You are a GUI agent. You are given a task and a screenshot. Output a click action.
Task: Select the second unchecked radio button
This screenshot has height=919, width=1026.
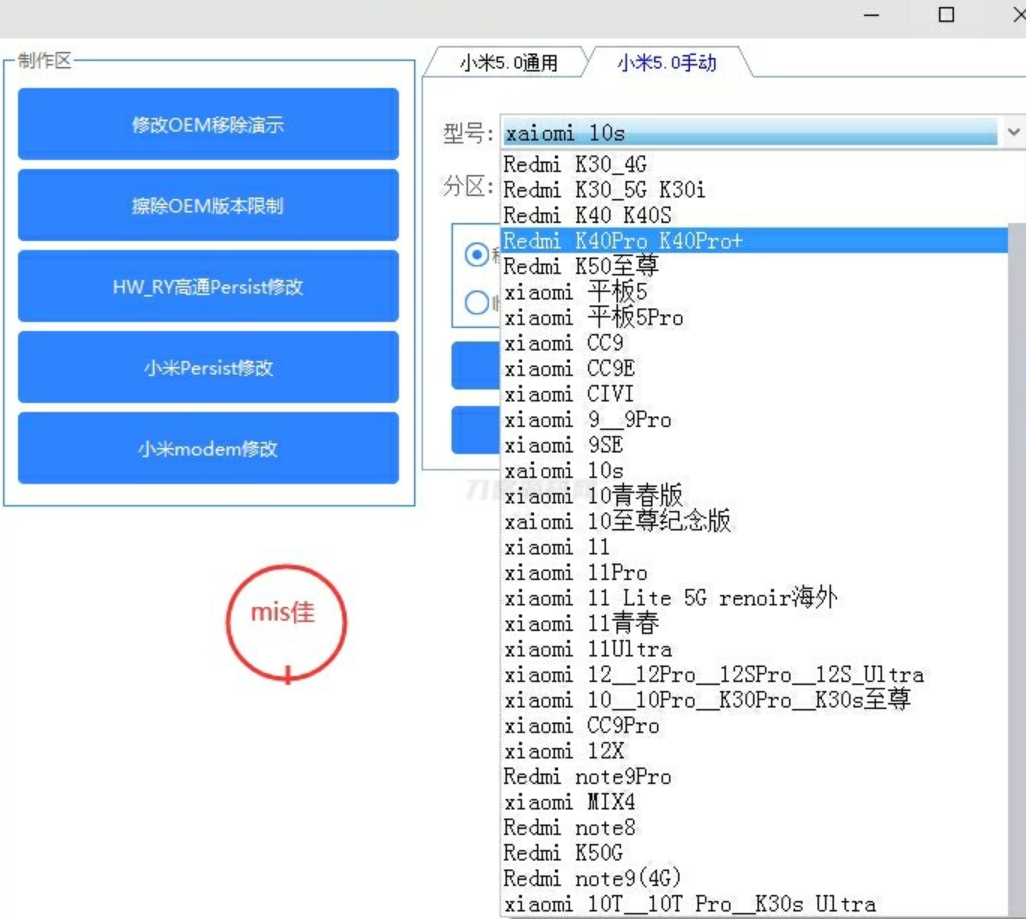(x=476, y=302)
